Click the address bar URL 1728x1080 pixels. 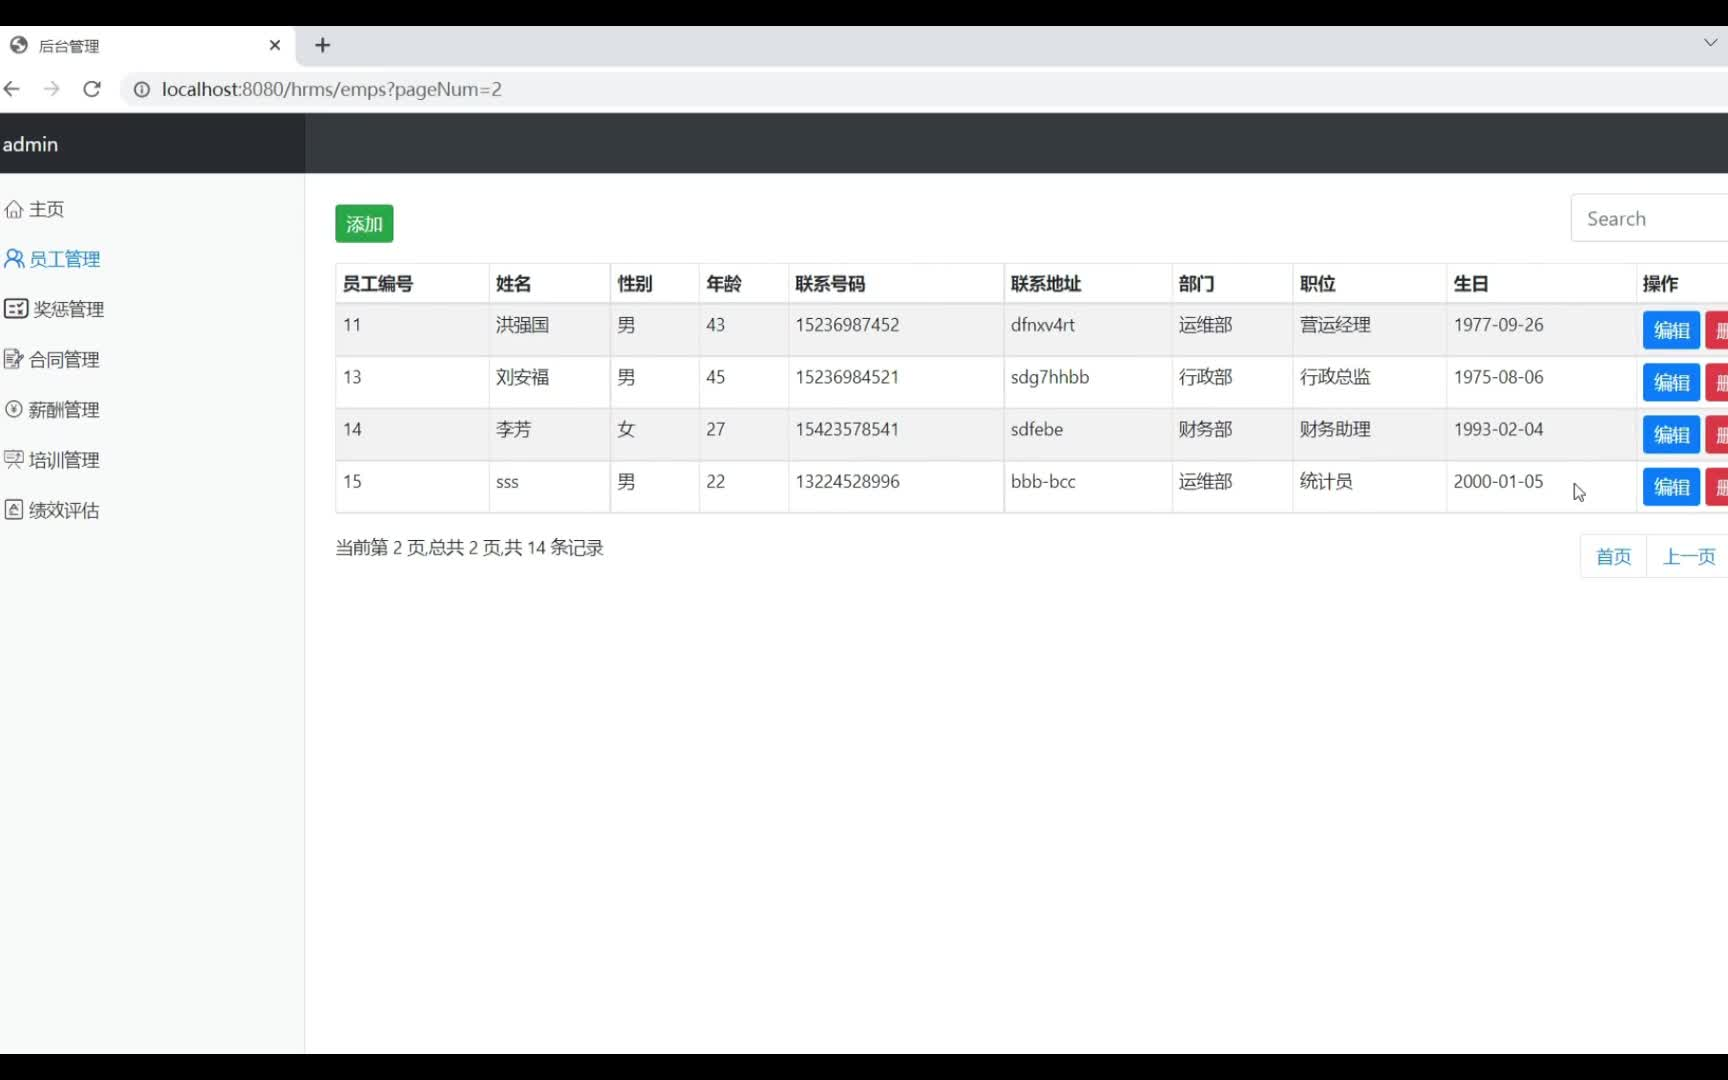(x=332, y=89)
